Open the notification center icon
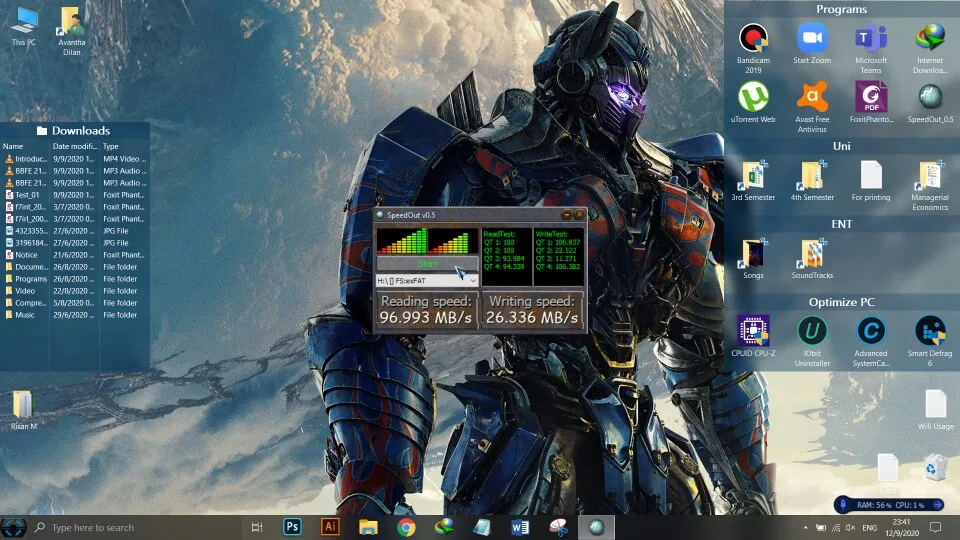Viewport: 960px width, 540px height. [935, 527]
